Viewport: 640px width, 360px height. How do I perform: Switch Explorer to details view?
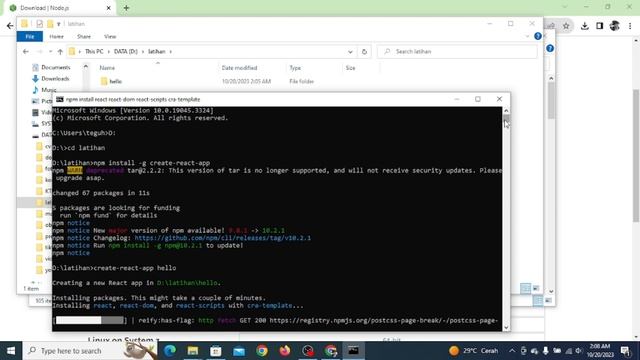pyautogui.click(x=526, y=288)
